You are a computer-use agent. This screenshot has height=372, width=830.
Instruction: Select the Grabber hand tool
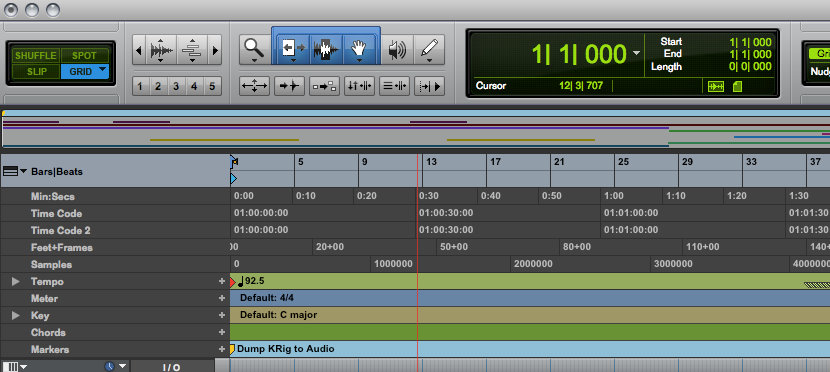[x=359, y=50]
